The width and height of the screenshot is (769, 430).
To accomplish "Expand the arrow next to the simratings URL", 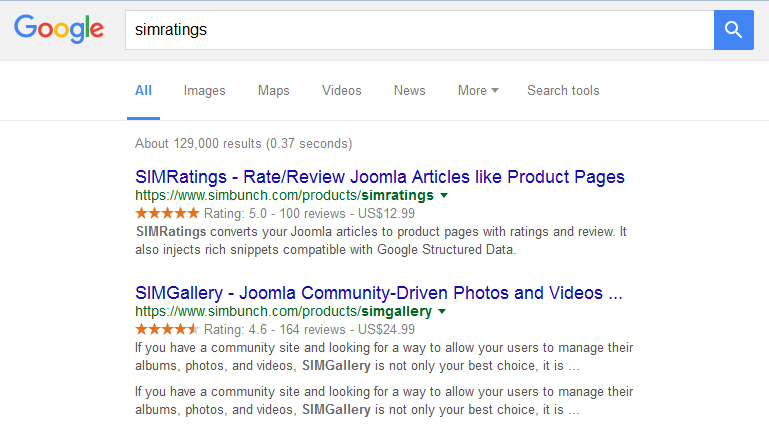I will pos(444,196).
